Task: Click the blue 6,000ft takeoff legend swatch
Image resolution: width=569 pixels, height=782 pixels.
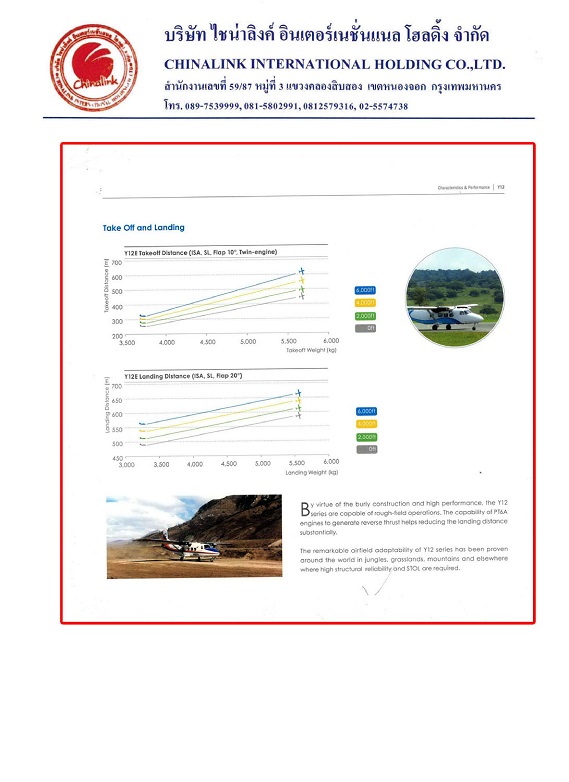Action: point(365,290)
